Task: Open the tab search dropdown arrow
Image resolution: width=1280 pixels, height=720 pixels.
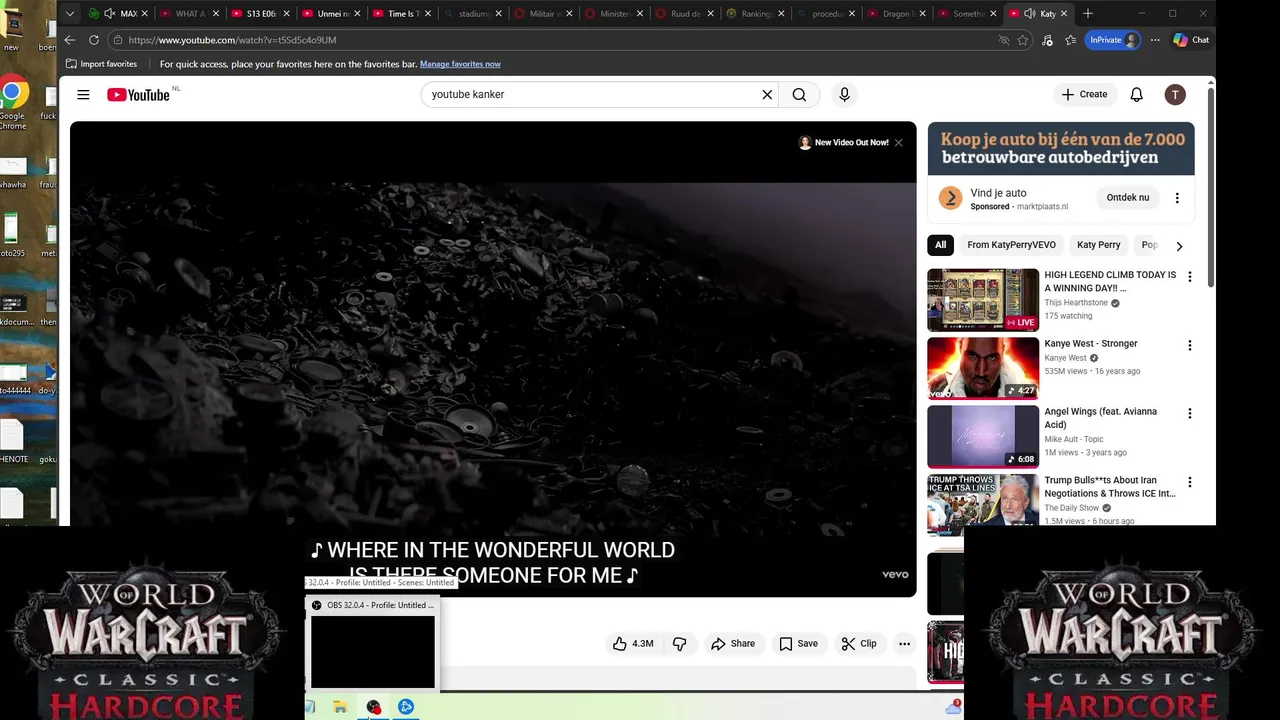Action: tap(69, 14)
